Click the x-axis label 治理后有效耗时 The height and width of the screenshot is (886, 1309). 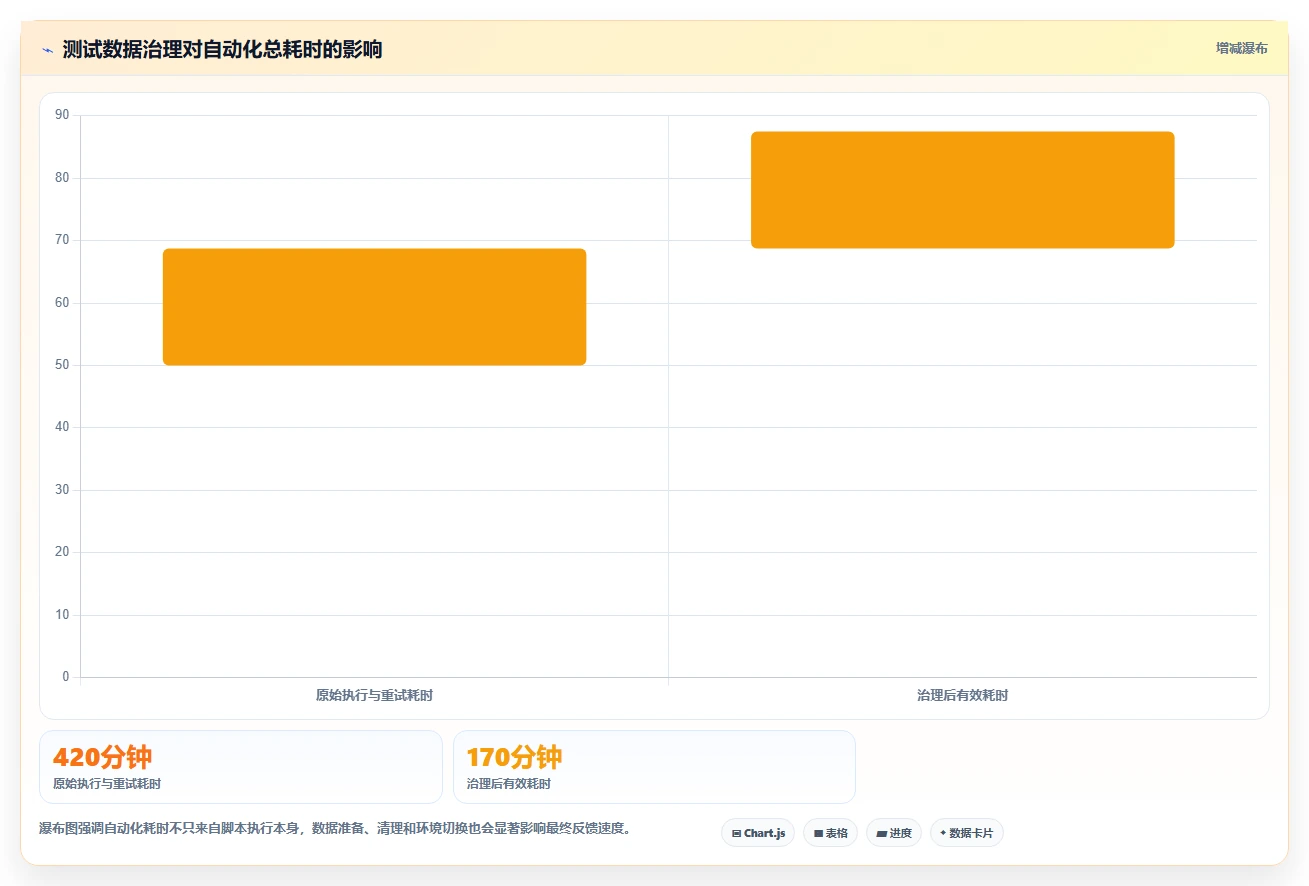pos(962,695)
